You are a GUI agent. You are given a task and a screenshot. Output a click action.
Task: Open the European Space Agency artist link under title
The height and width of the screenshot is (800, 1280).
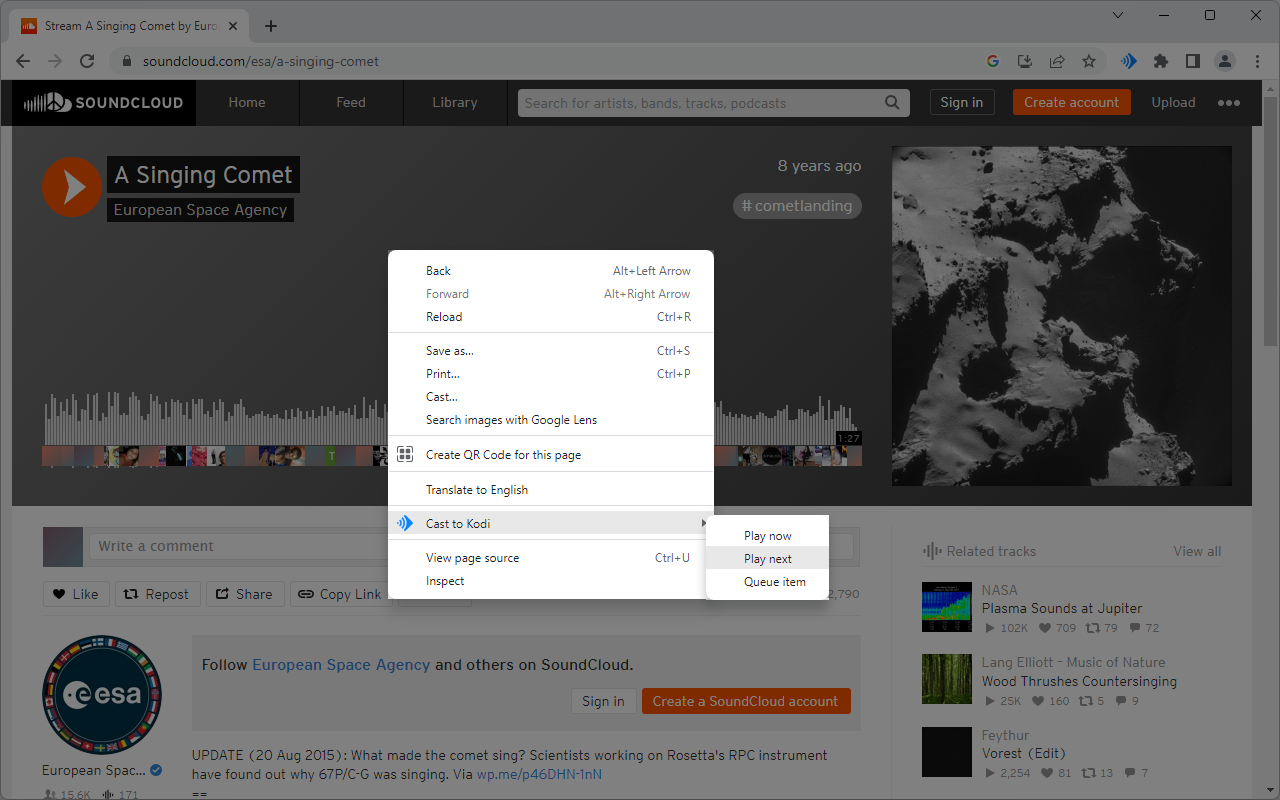tap(200, 210)
